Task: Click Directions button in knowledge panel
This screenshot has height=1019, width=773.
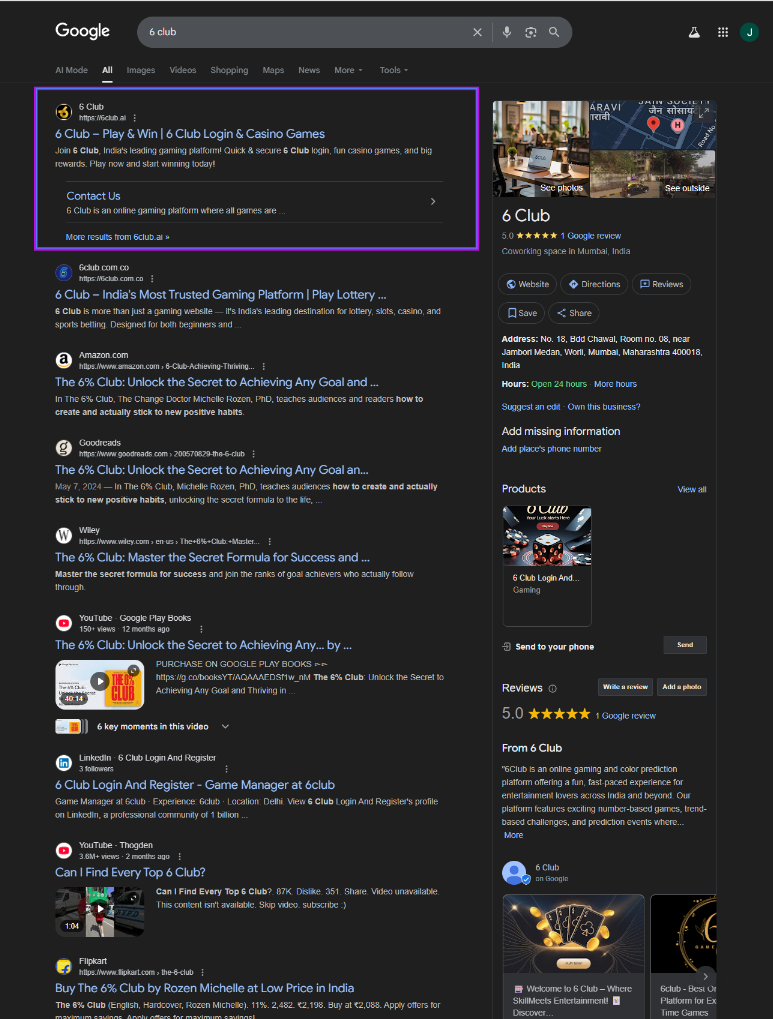Action: pos(594,284)
